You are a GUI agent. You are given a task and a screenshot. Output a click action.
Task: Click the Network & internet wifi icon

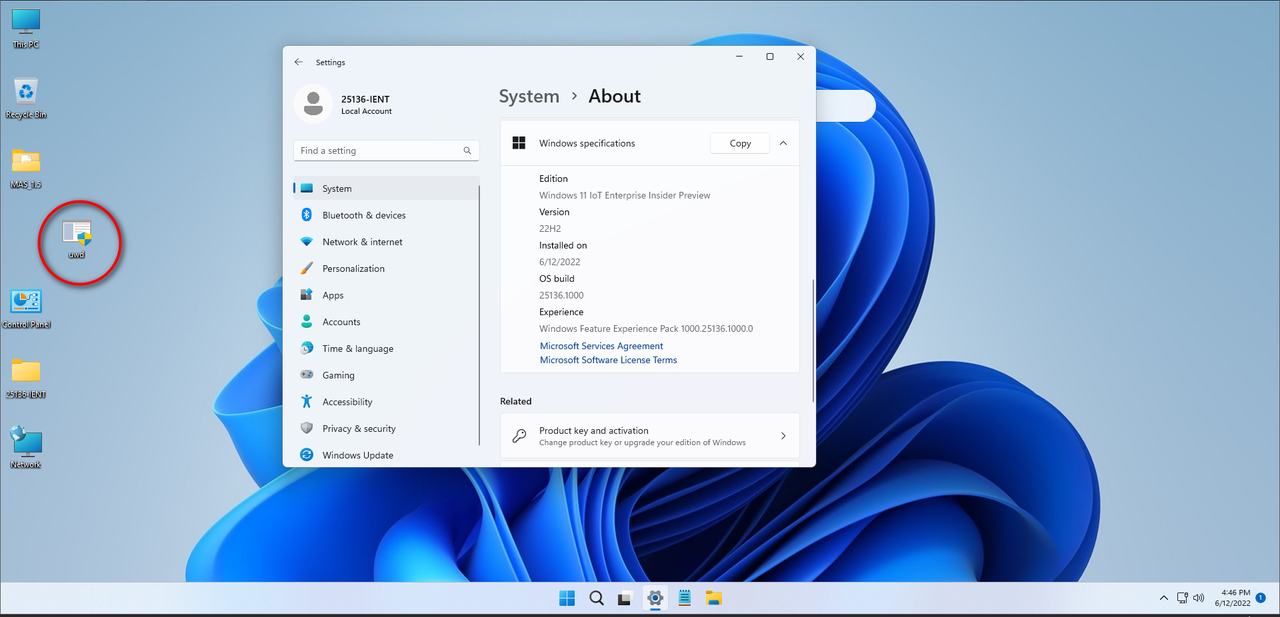pos(307,242)
